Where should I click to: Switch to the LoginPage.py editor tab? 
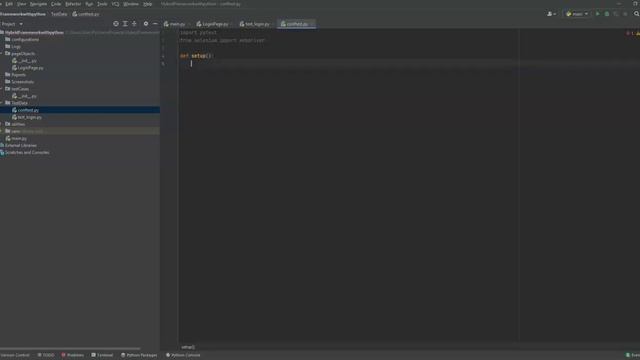tap(215, 24)
